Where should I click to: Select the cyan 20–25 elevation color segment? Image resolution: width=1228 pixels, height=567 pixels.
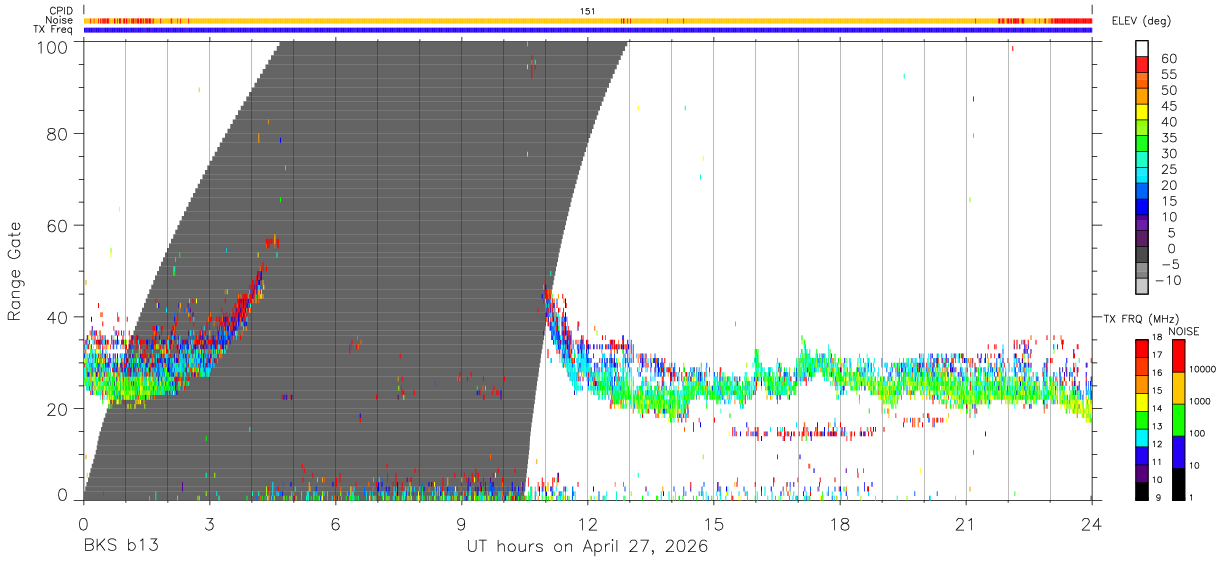pos(1143,177)
